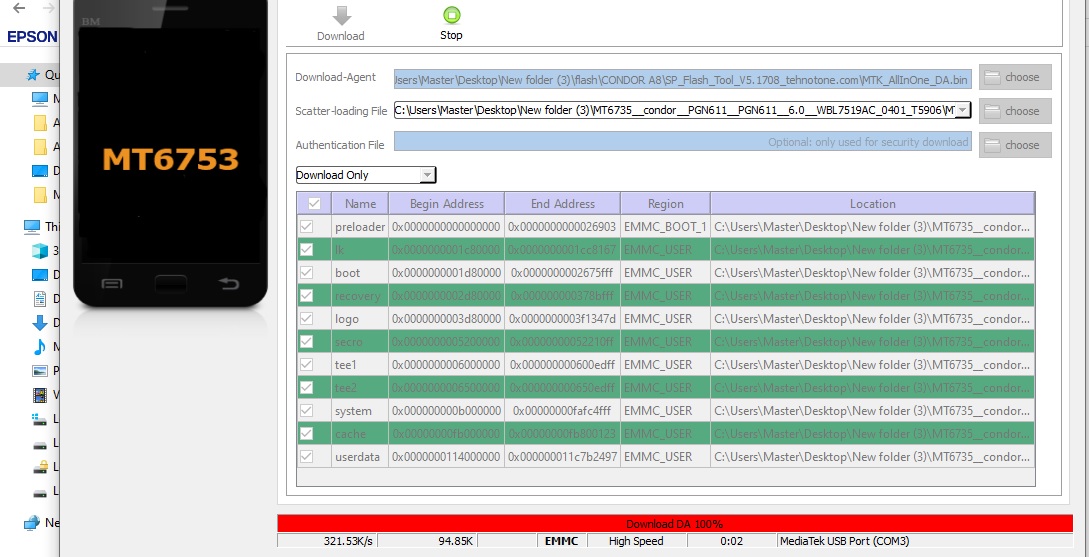Open Documents page icon in Explorer sidebar
The image size is (1089, 557).
click(x=40, y=299)
